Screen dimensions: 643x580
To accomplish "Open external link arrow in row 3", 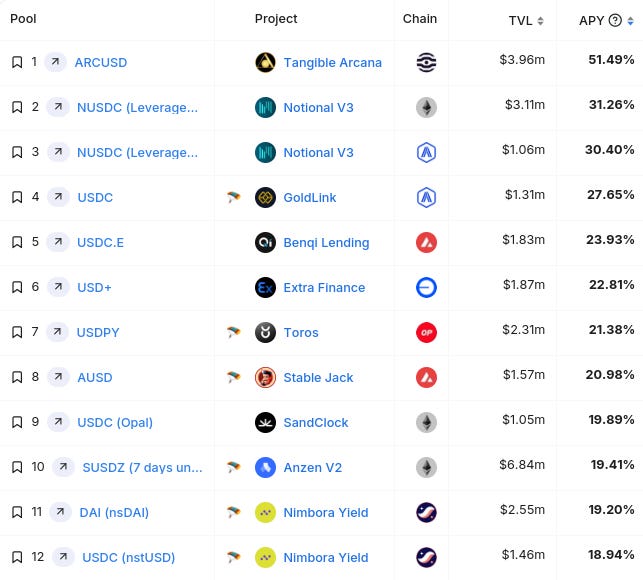I will [58, 152].
